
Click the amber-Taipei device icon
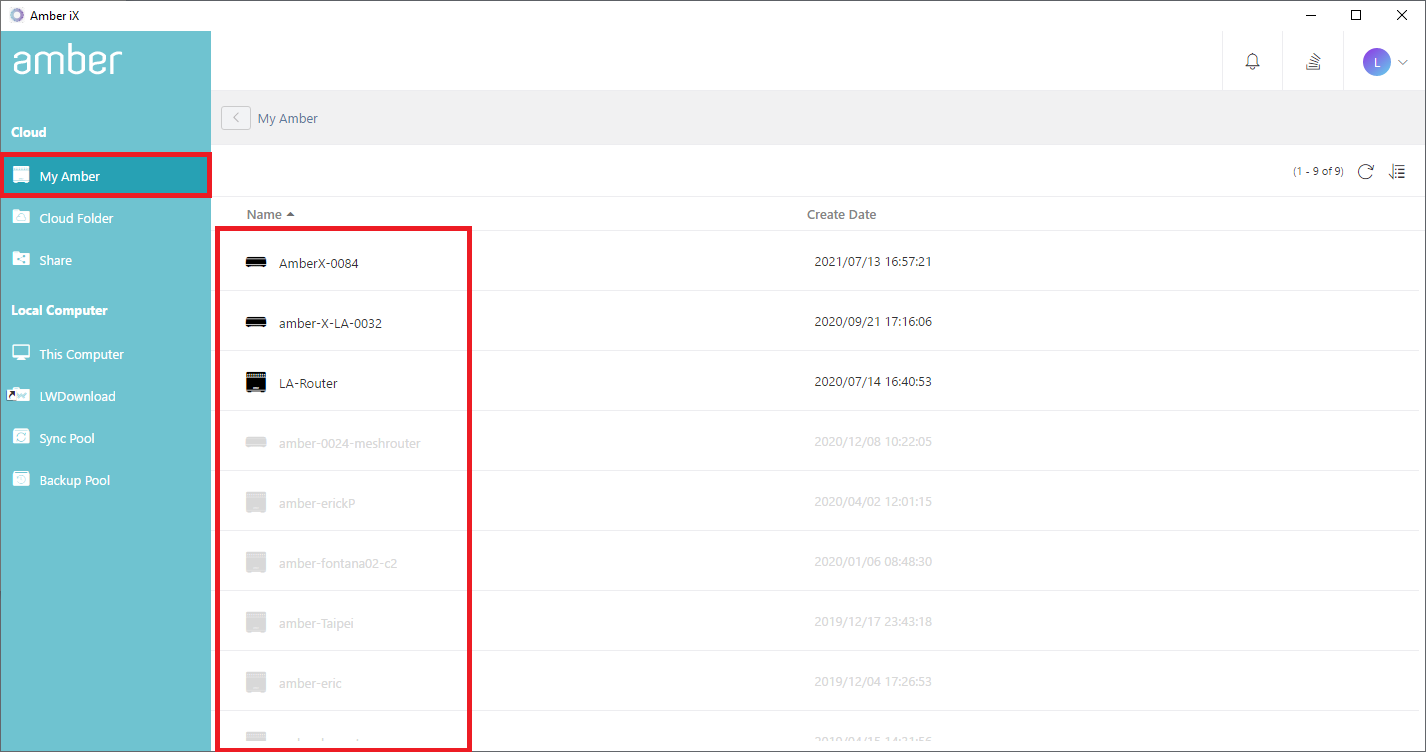(x=256, y=622)
